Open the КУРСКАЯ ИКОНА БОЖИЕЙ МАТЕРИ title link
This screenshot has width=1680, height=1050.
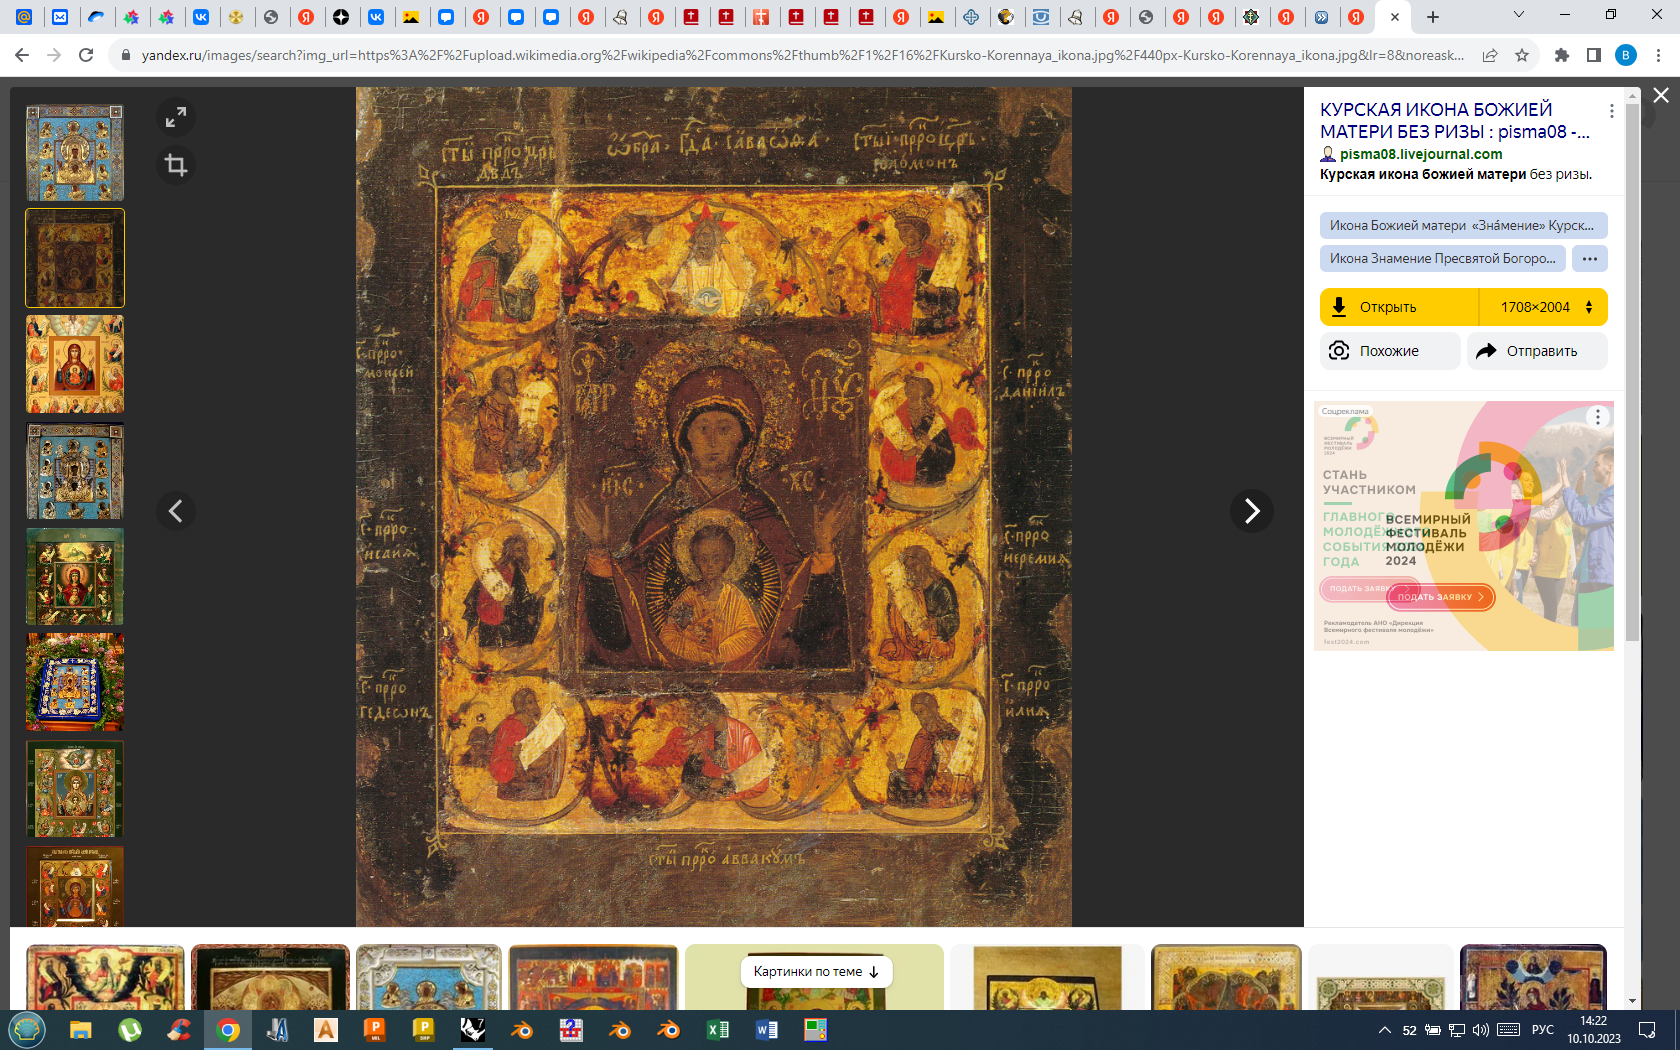tap(1454, 120)
